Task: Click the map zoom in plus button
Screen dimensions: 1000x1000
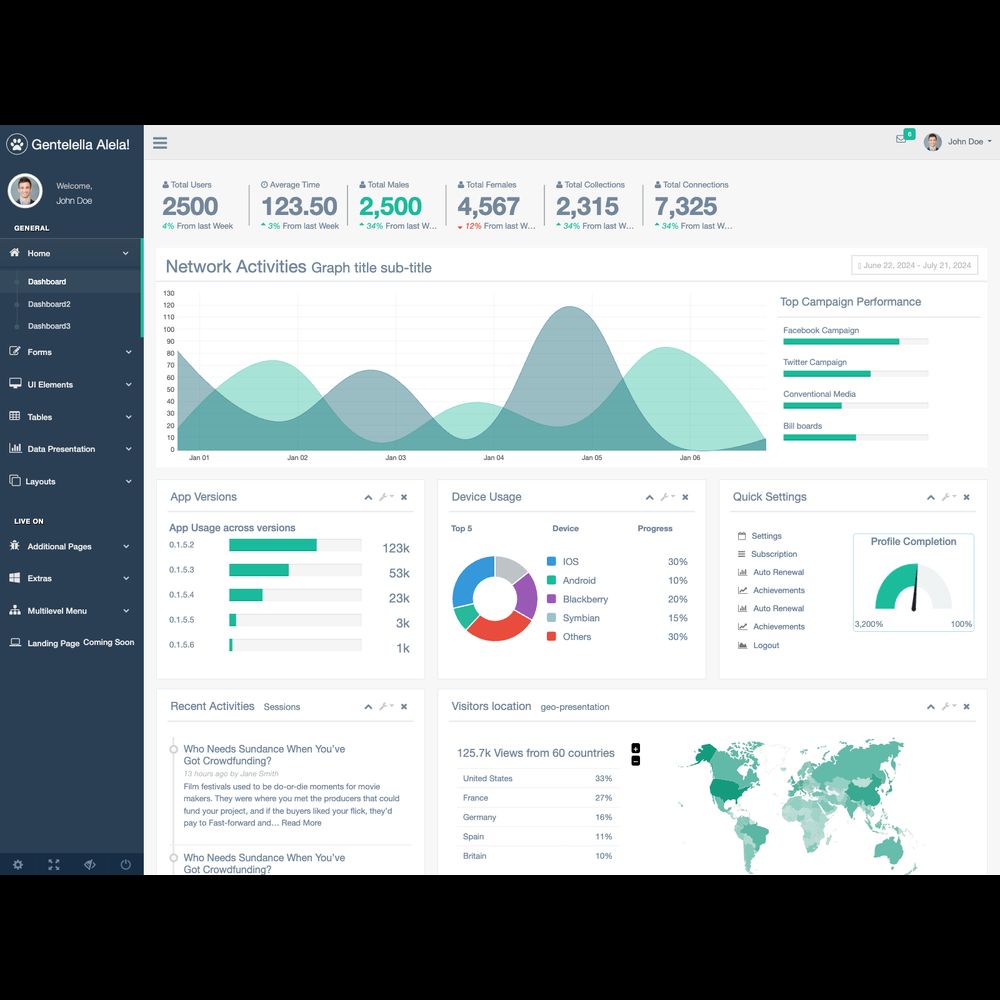Action: (x=636, y=748)
